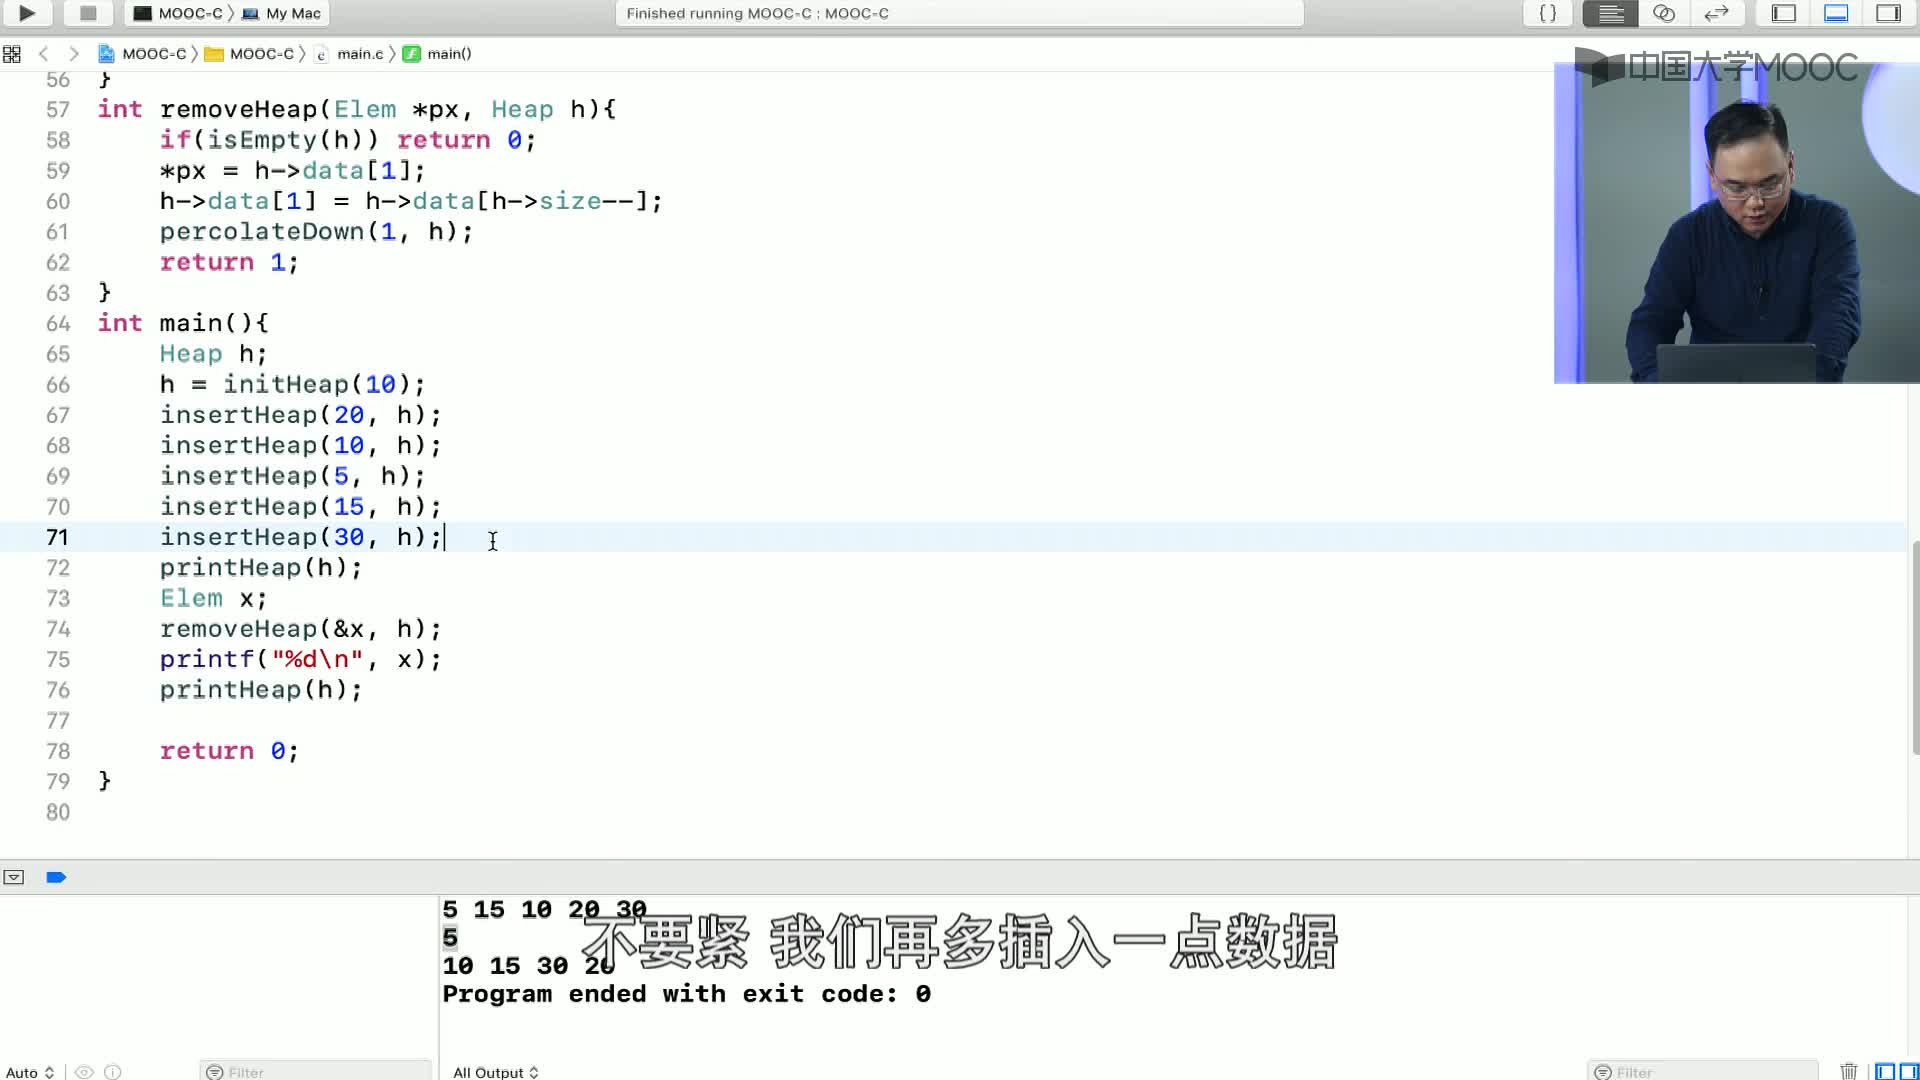
Task: Click console text 'Program ended with exit code: 0'
Action: pyautogui.click(x=686, y=994)
